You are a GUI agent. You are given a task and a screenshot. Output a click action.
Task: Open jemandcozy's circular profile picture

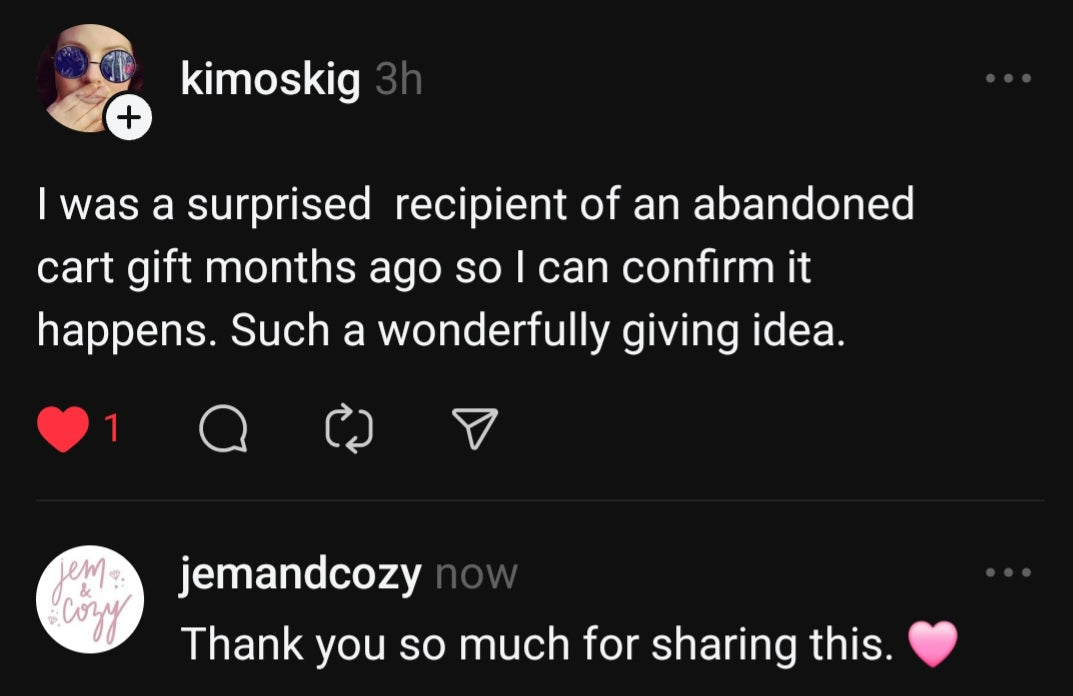click(x=88, y=598)
